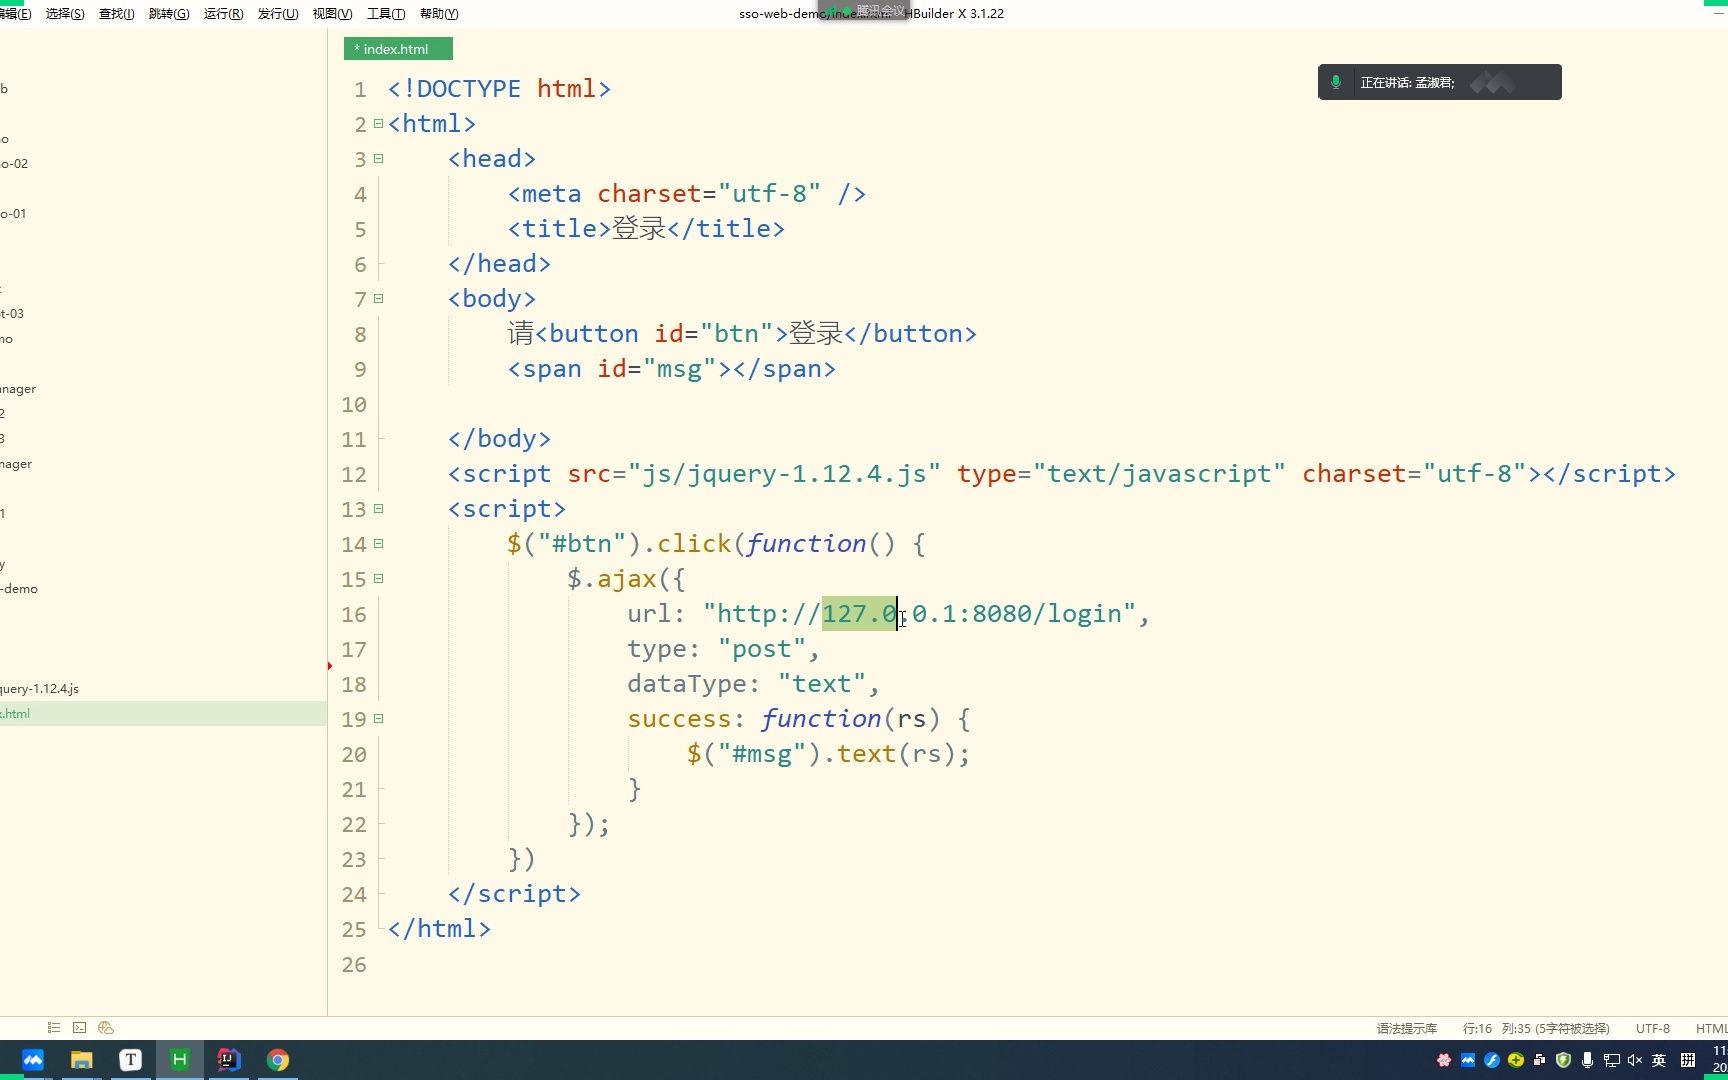
Task: Click the status bar icon right of the terminal icon
Action: coord(106,1028)
